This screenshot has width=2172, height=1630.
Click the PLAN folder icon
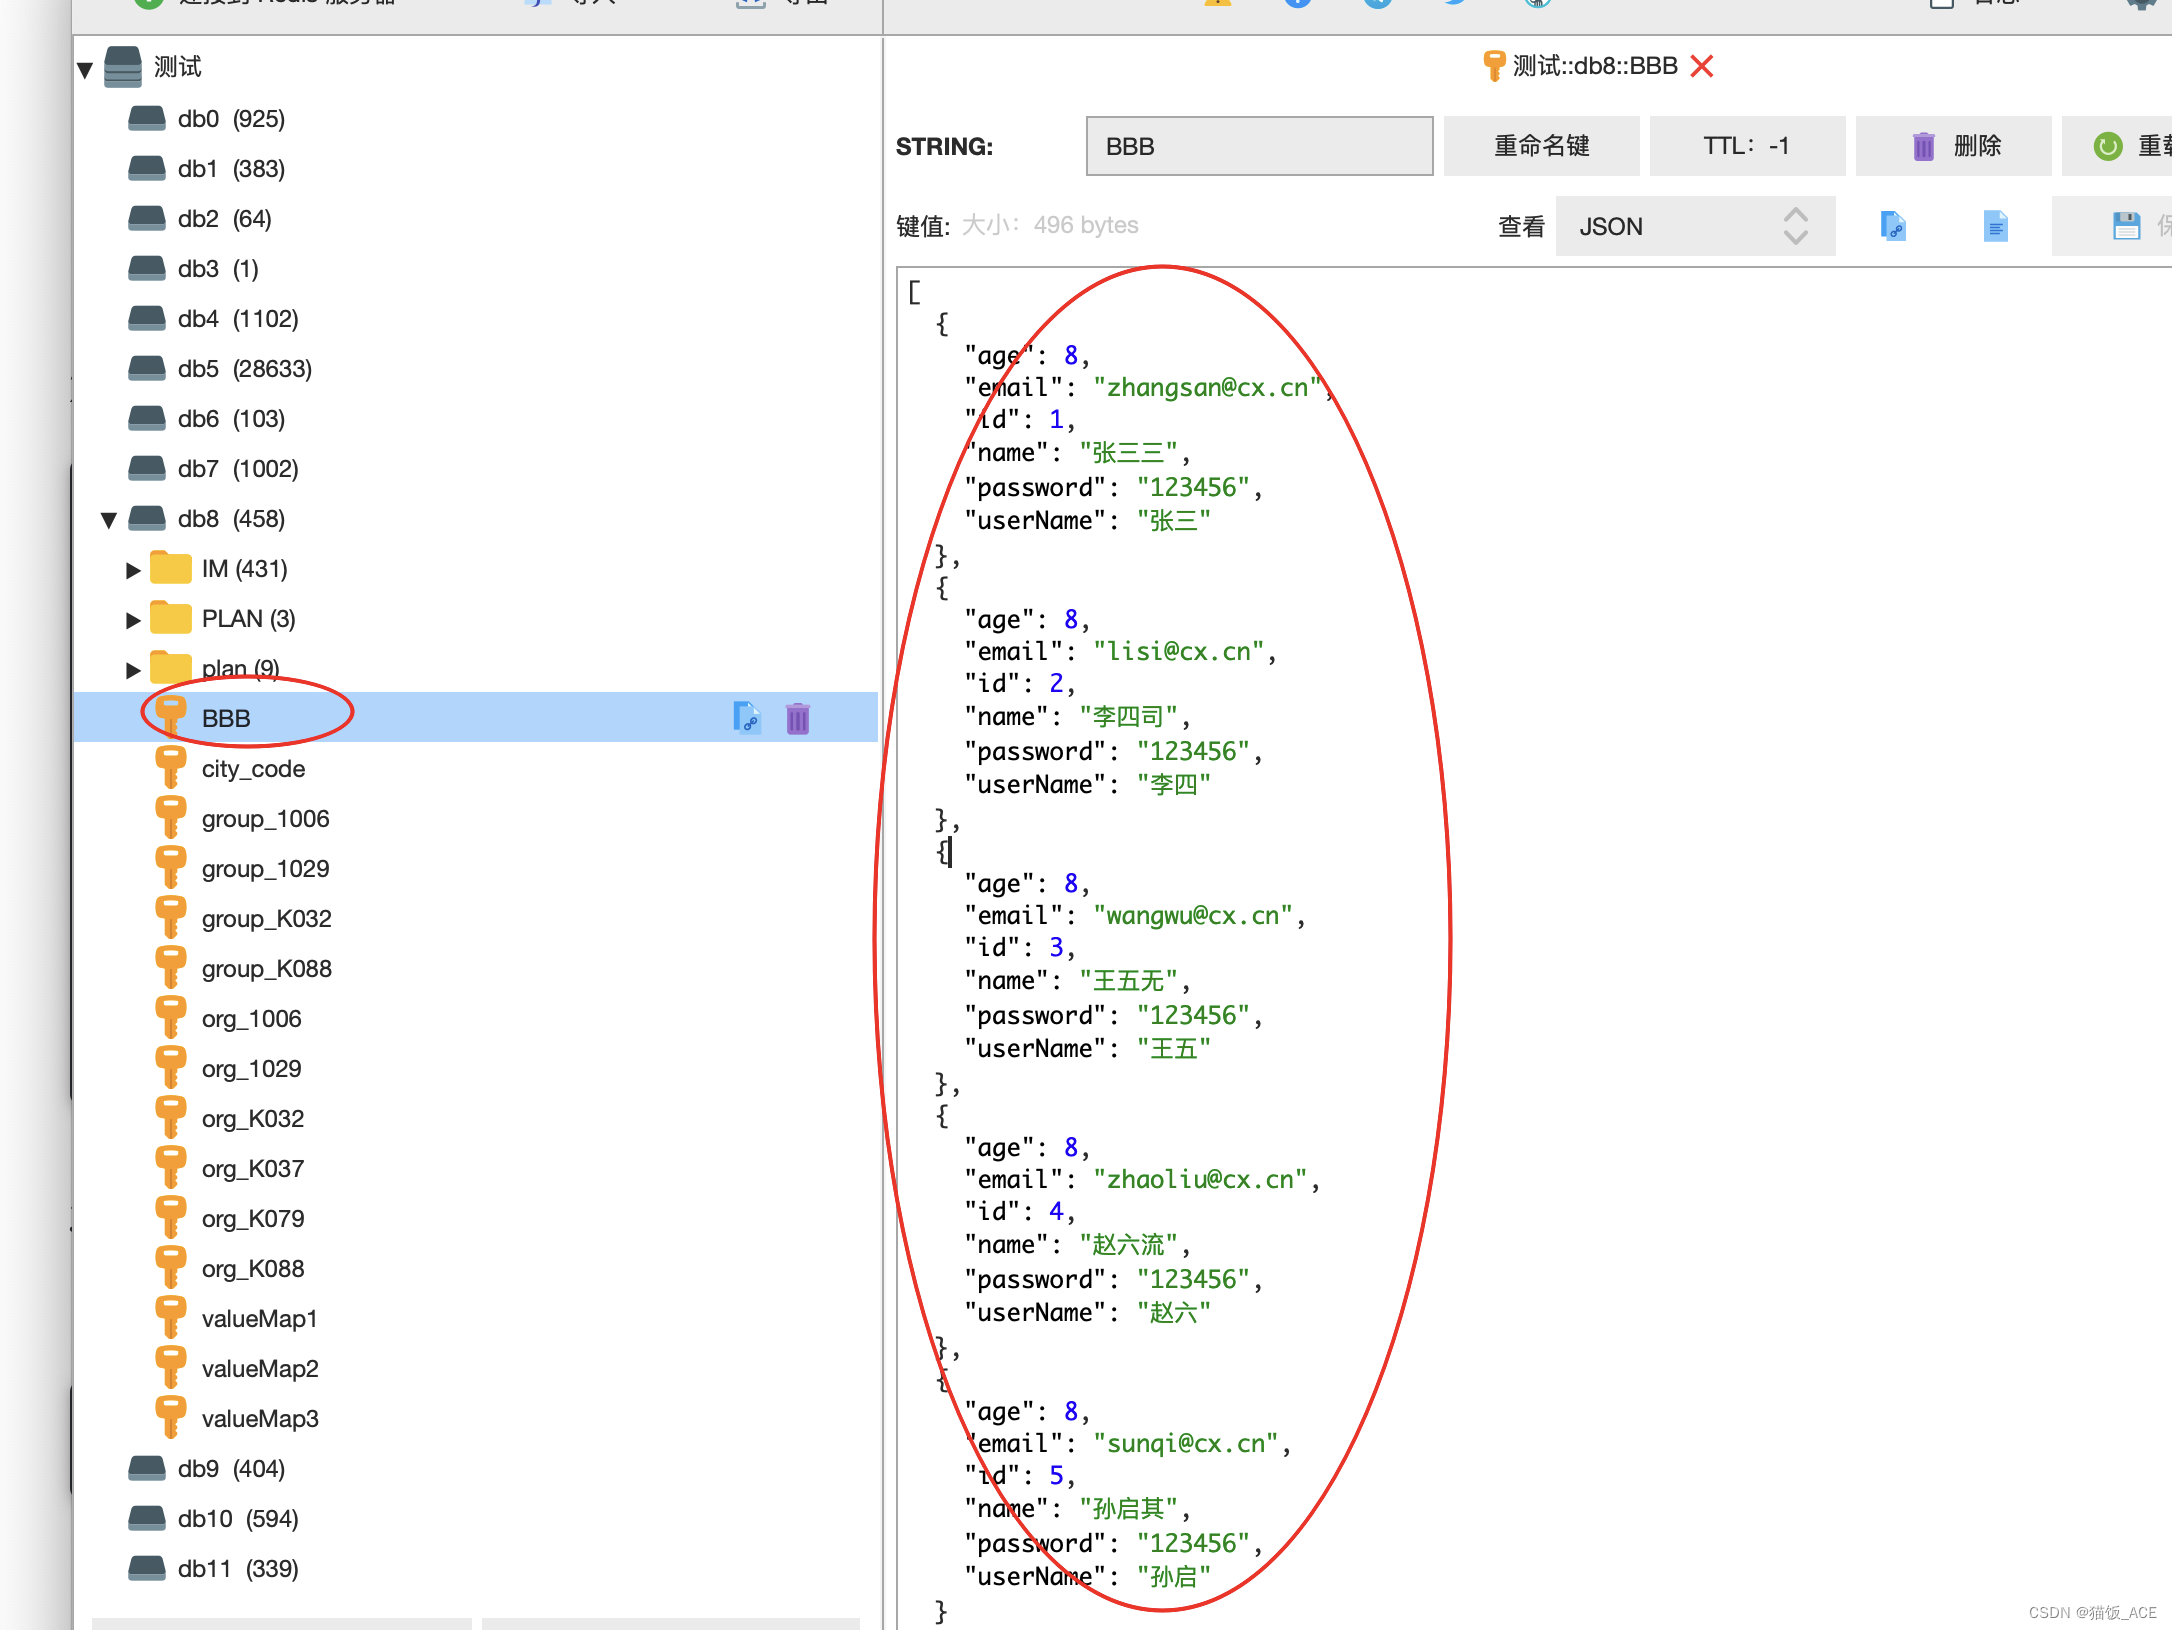[x=171, y=618]
